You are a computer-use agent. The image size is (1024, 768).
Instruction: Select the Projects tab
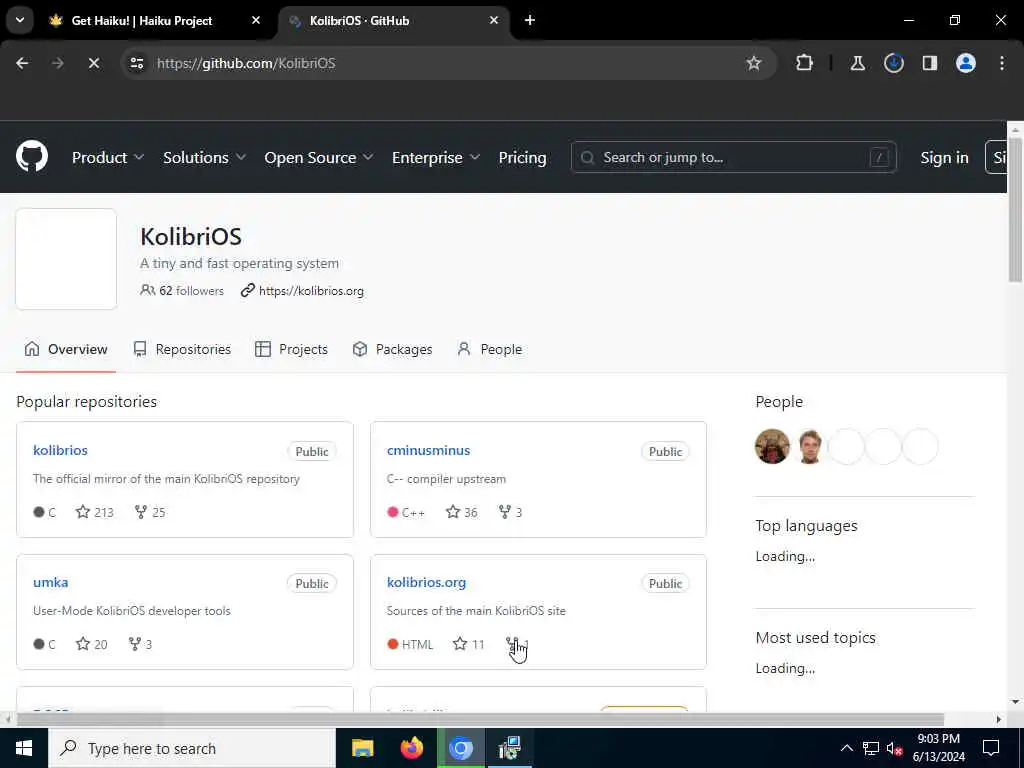pos(291,349)
